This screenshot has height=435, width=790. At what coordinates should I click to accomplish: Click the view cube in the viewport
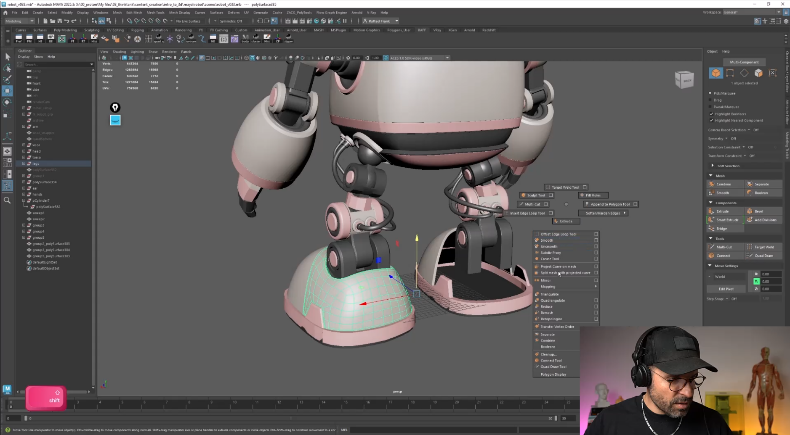(x=684, y=80)
